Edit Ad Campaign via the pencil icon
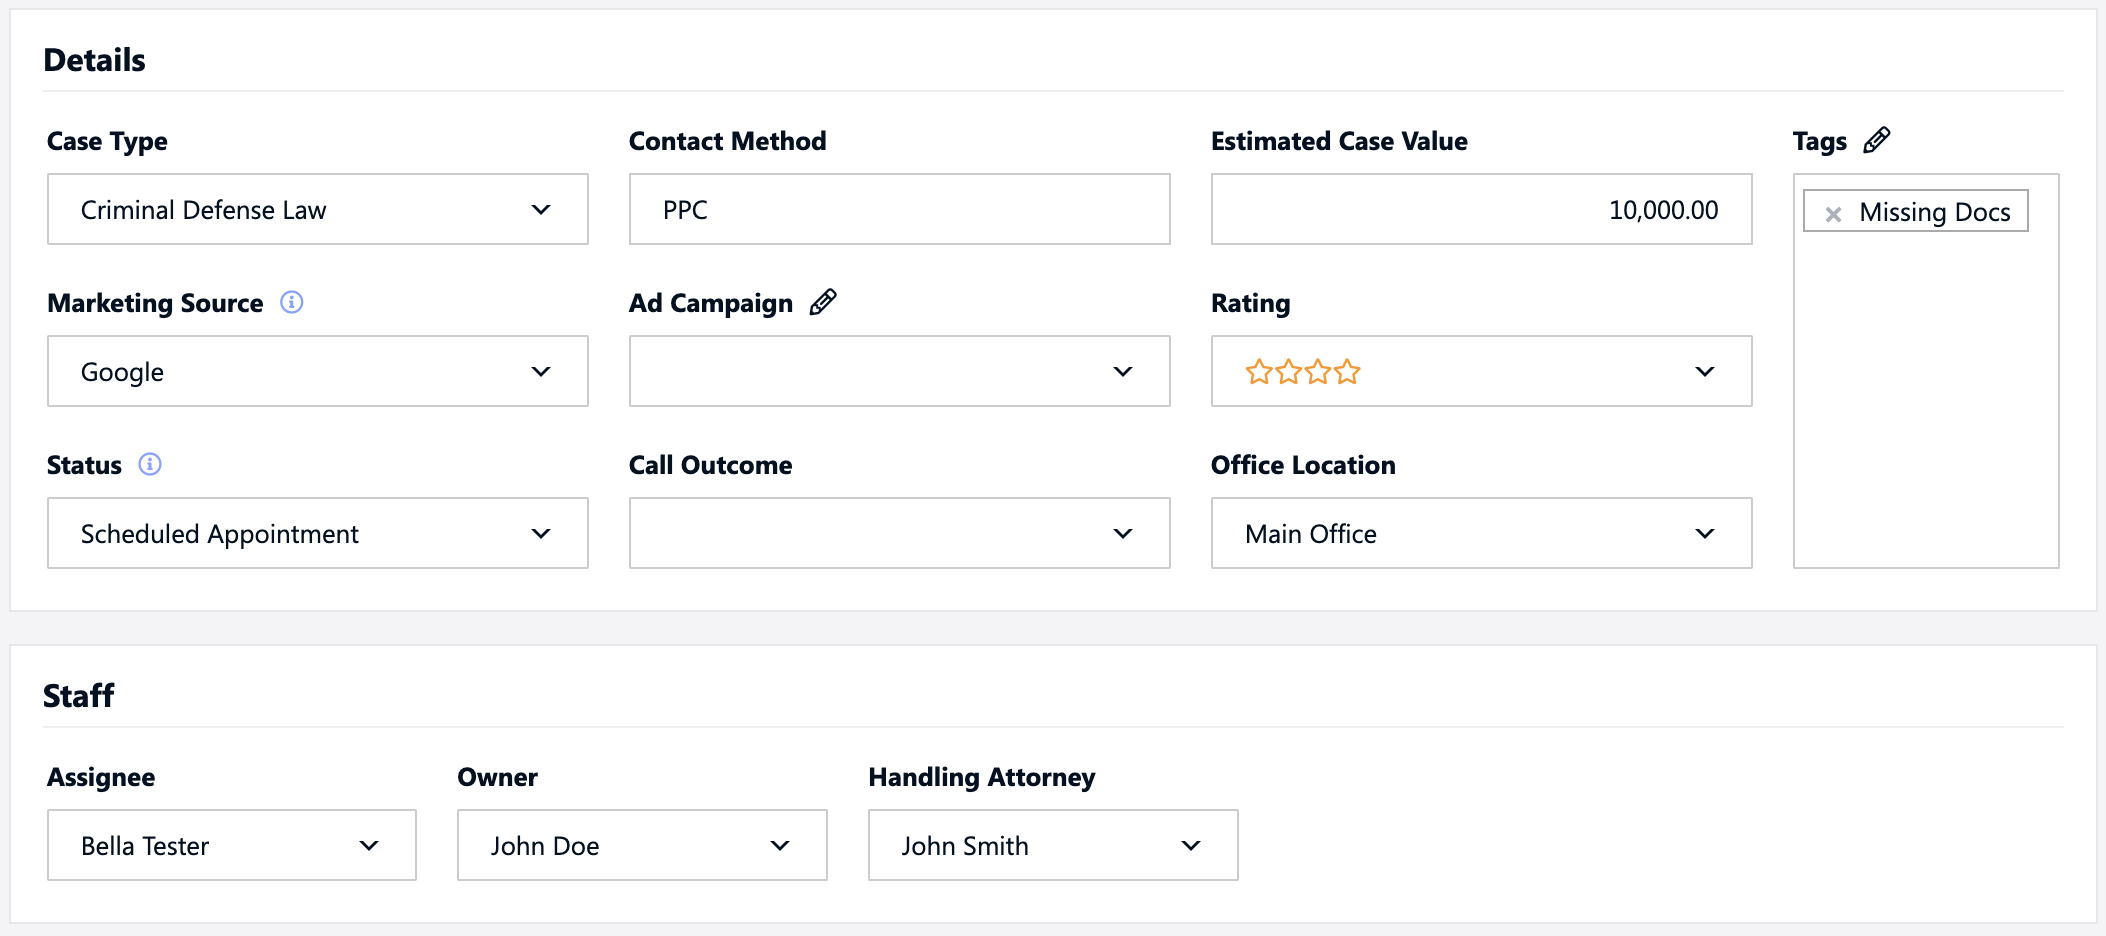Image resolution: width=2106 pixels, height=936 pixels. [823, 301]
